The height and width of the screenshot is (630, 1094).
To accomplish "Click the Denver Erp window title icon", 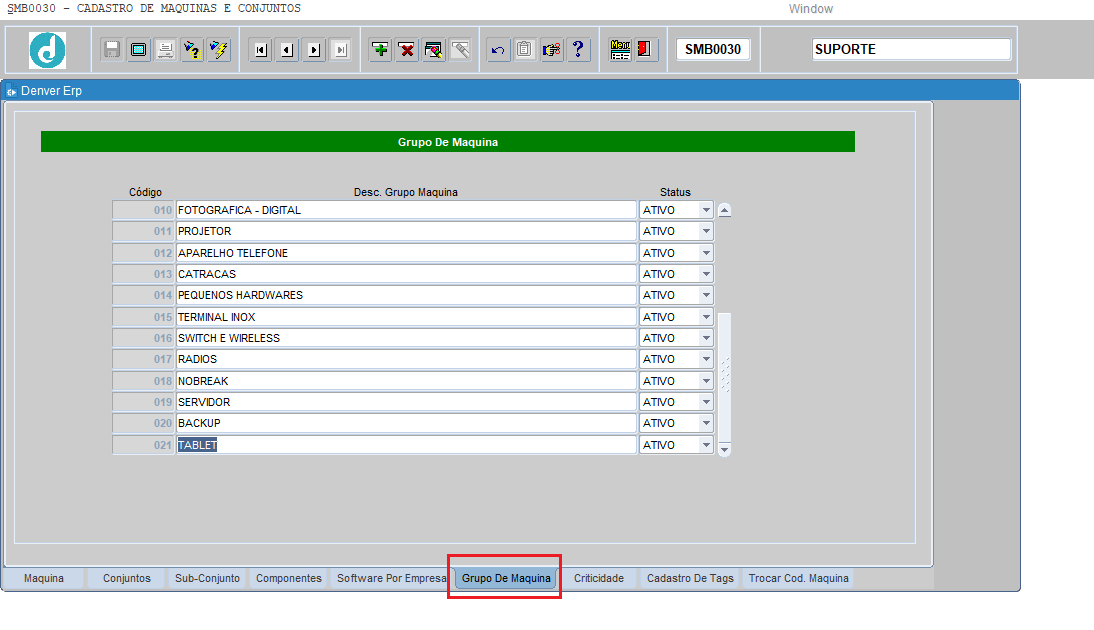I will tap(11, 91).
